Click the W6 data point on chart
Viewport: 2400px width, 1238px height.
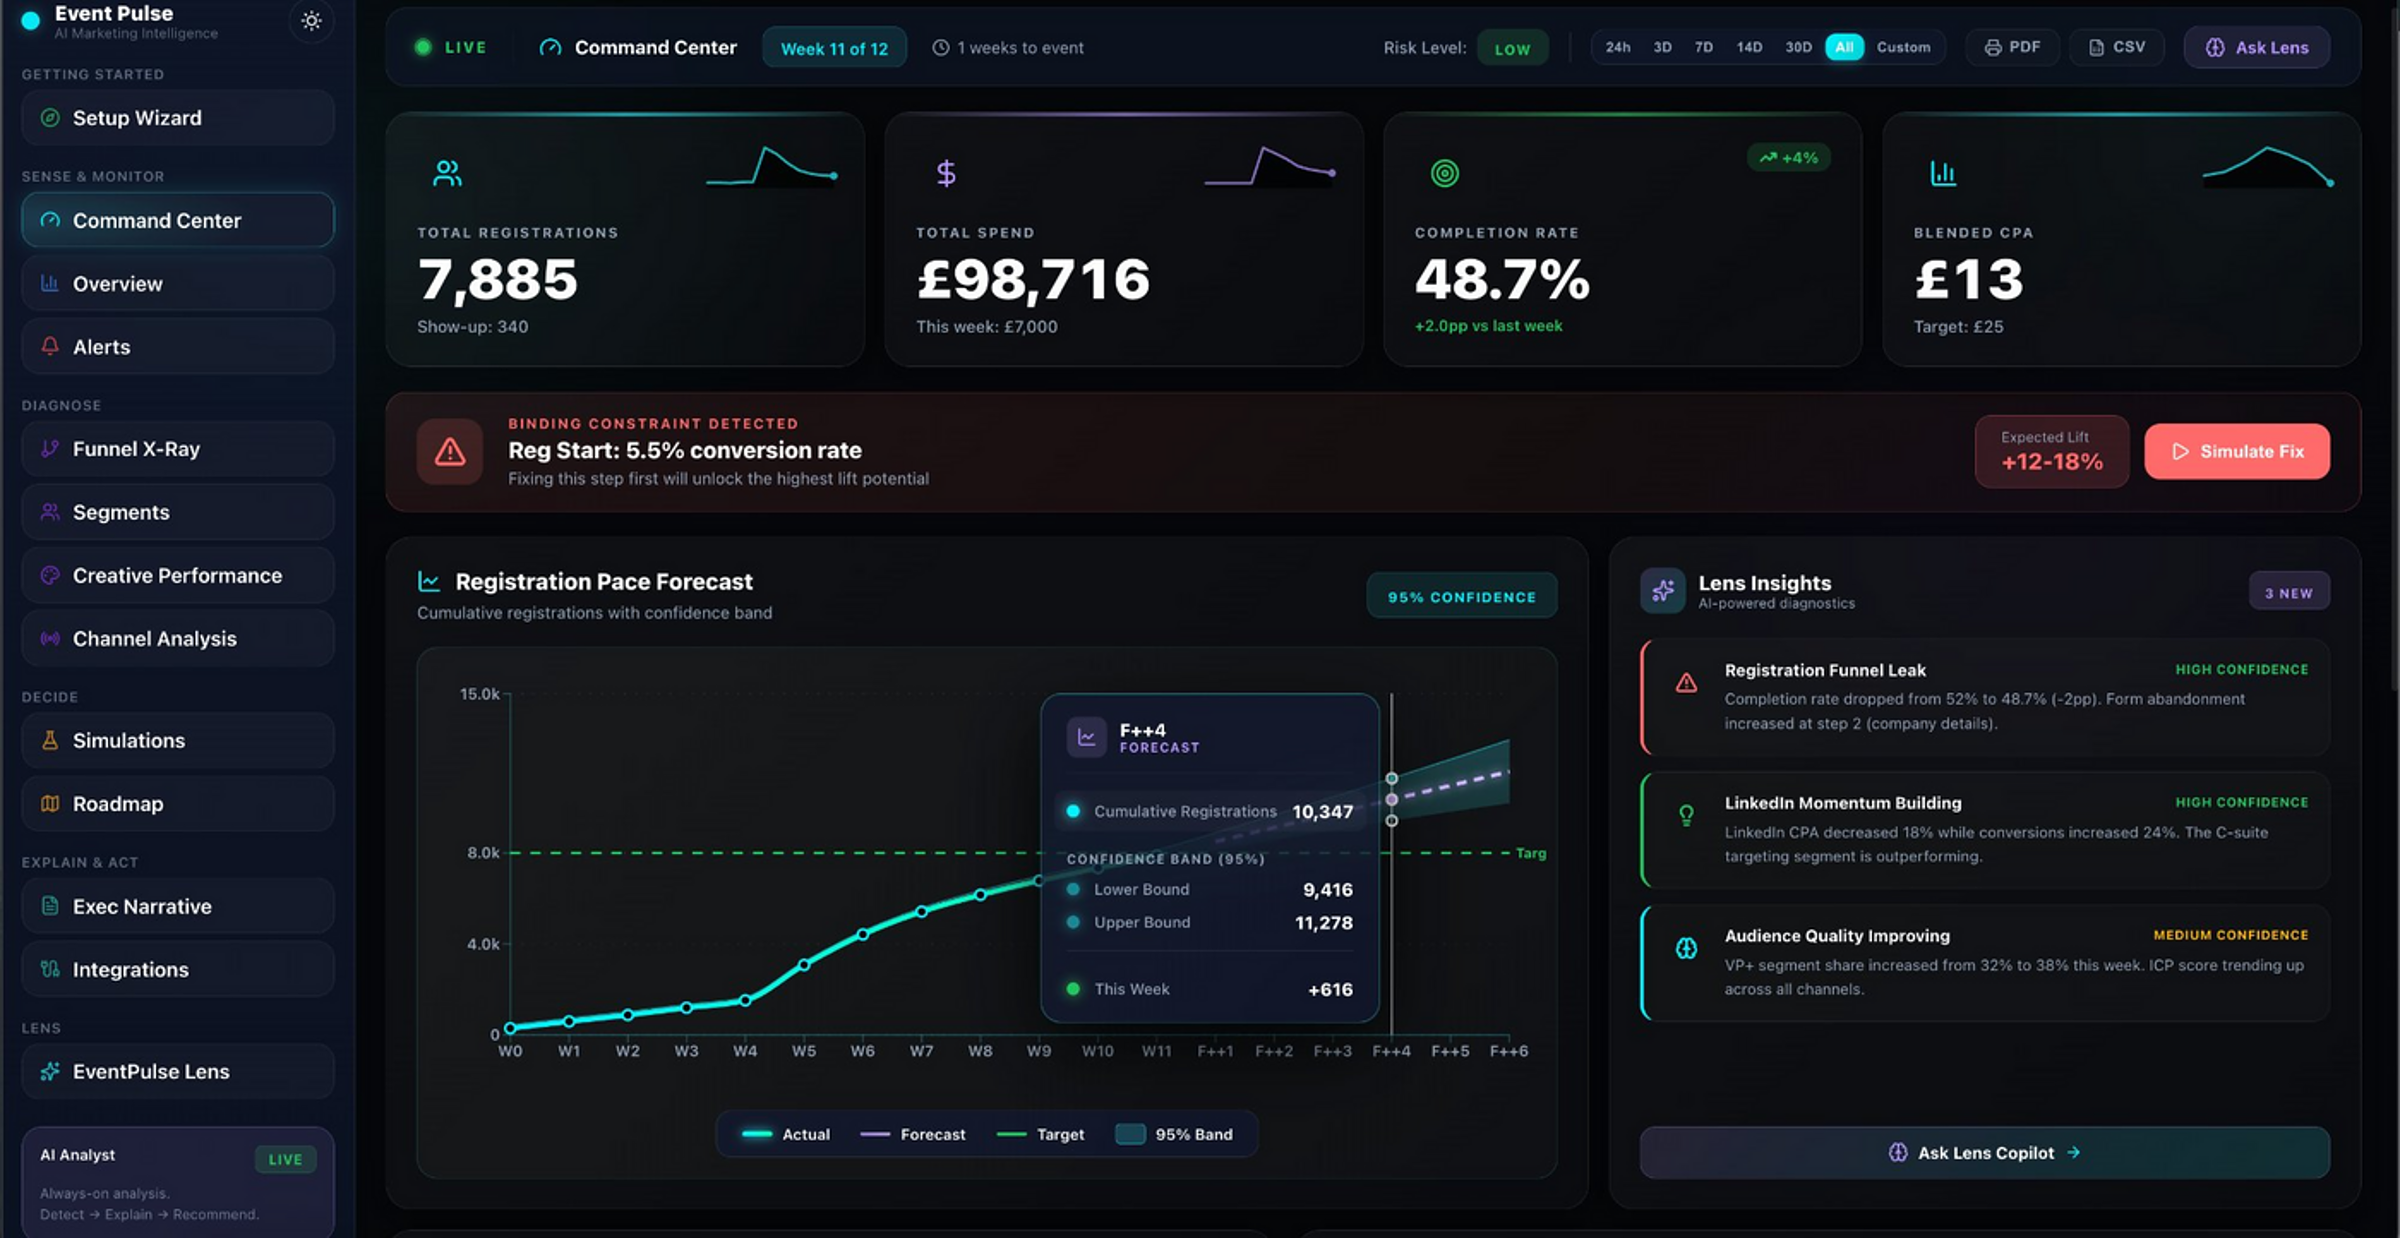[x=863, y=934]
